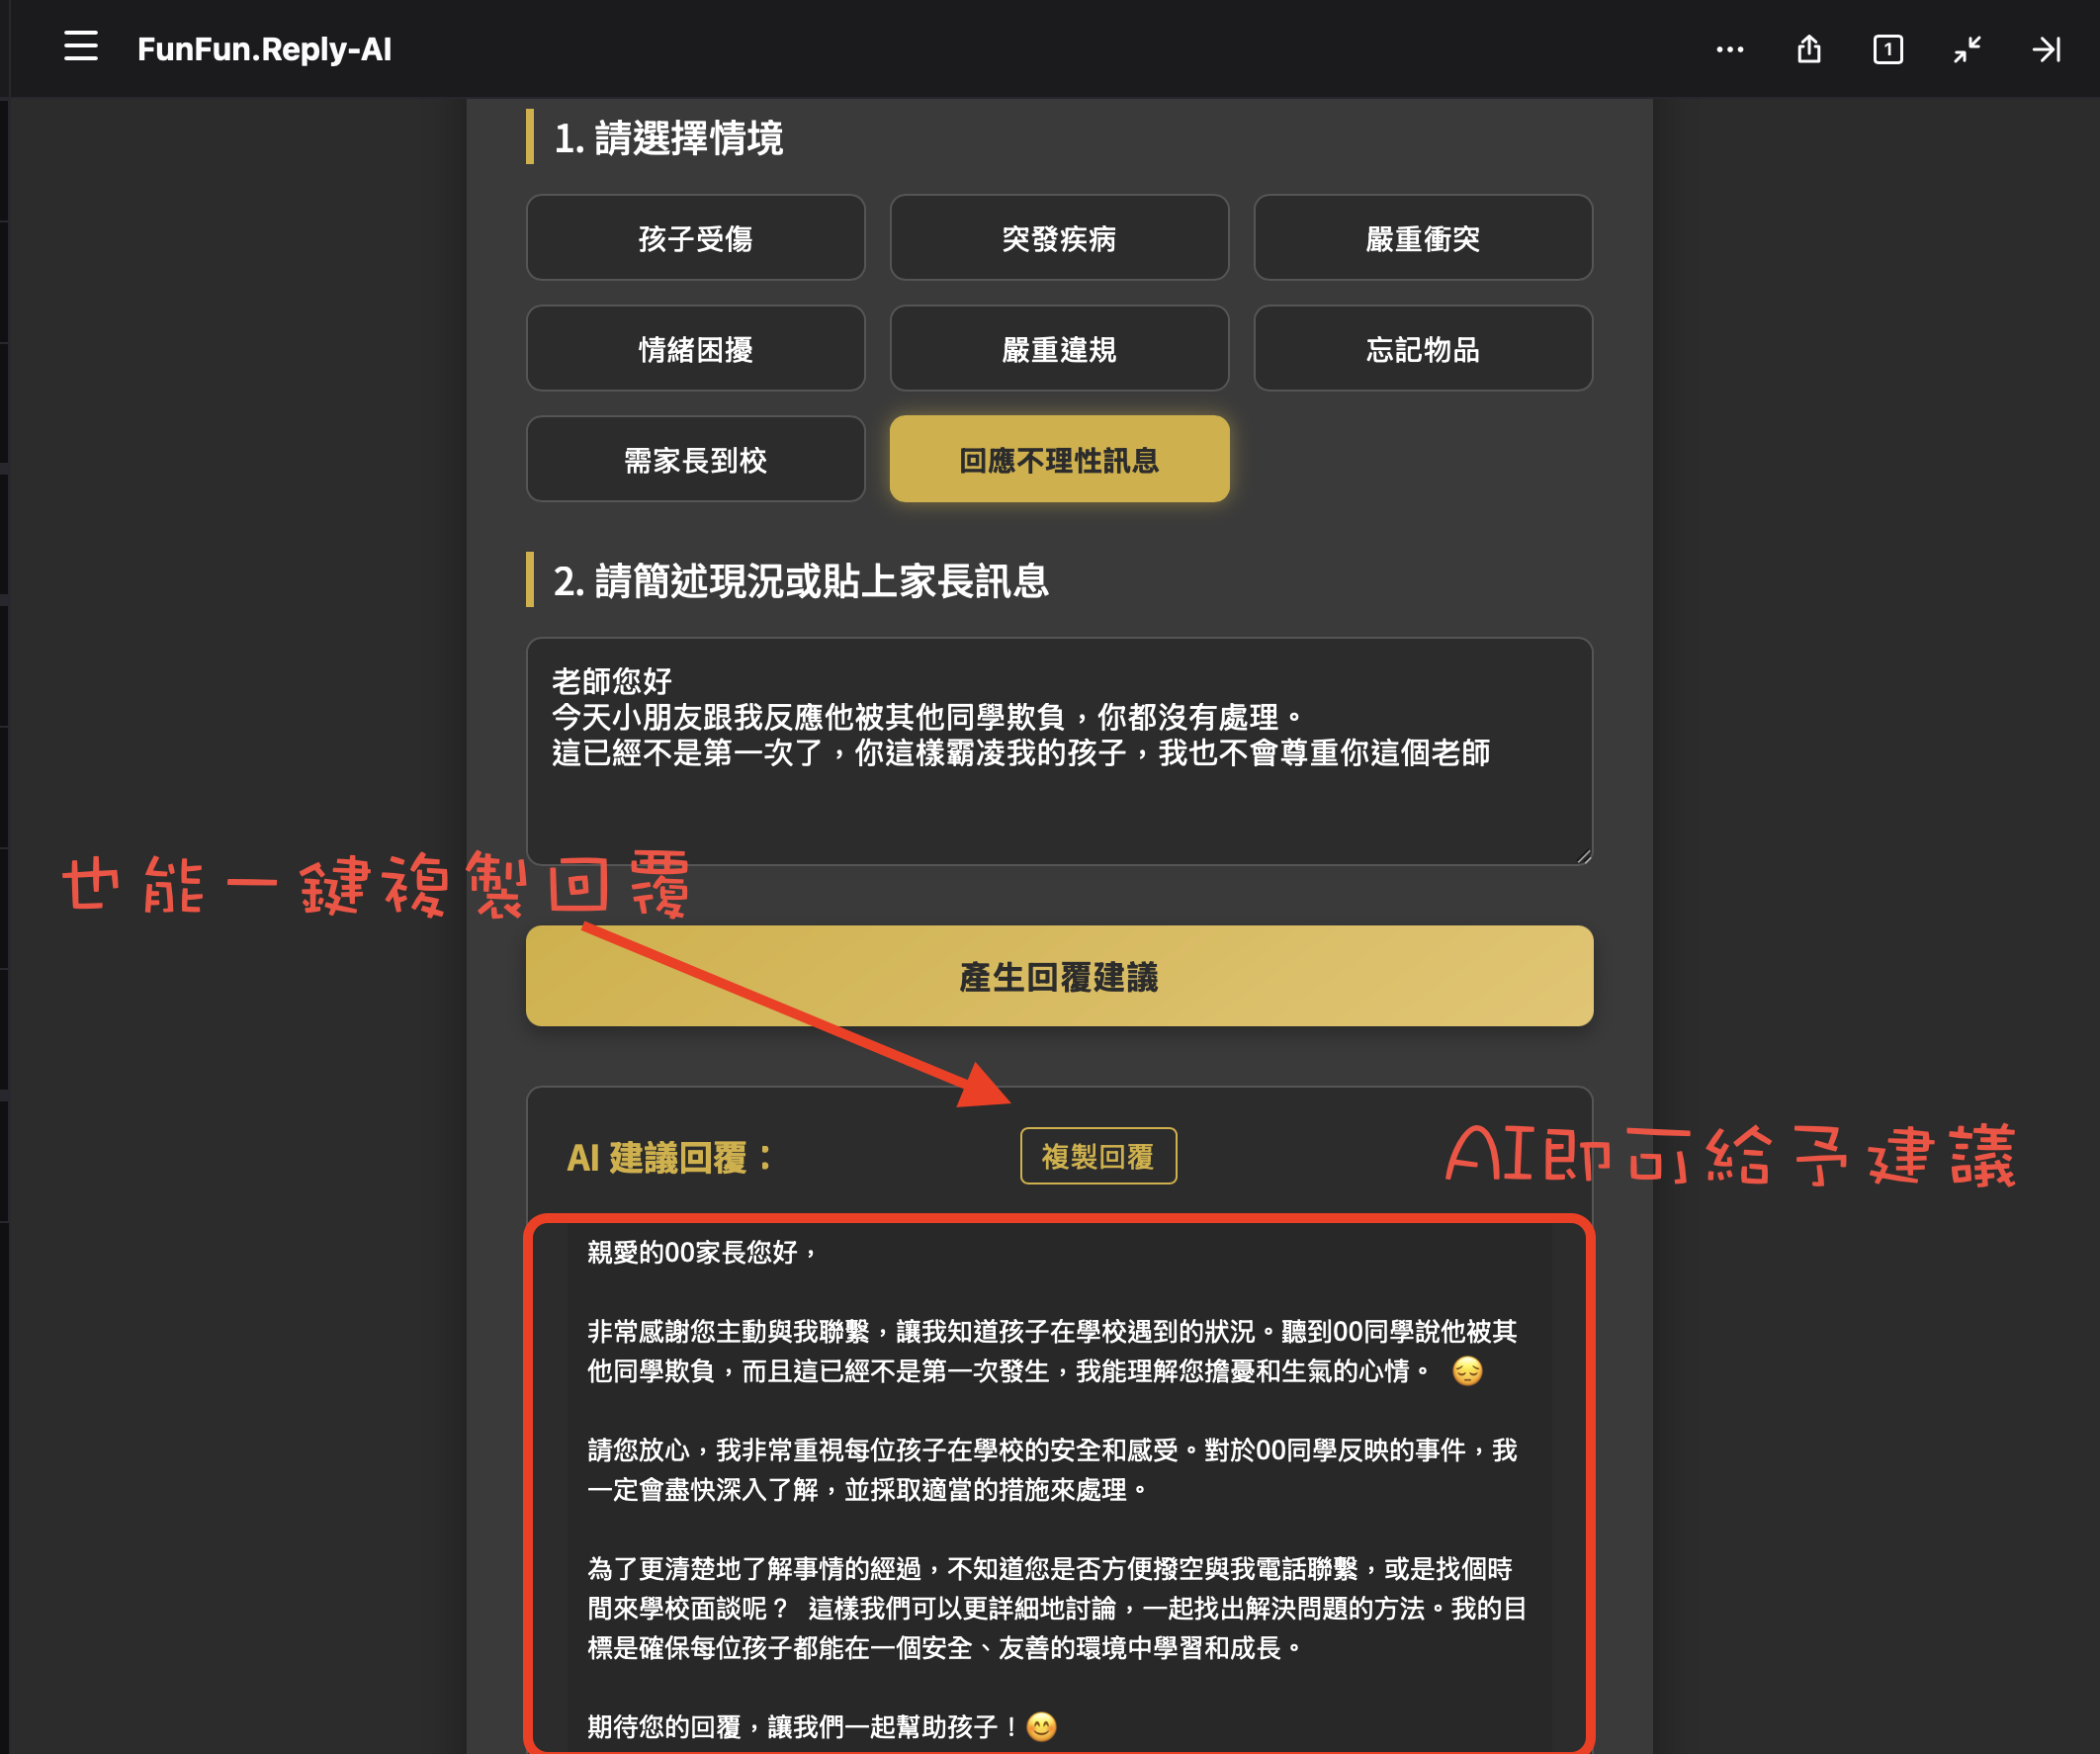Select the 嚴重衝突 scenario
This screenshot has width=2100, height=1754.
1423,238
